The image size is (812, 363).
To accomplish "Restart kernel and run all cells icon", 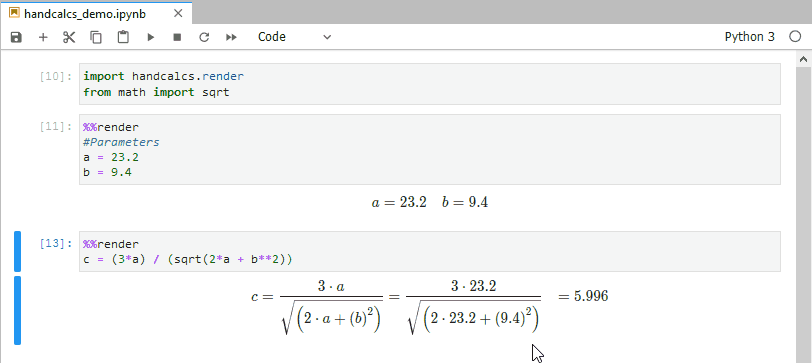I will coord(231,37).
